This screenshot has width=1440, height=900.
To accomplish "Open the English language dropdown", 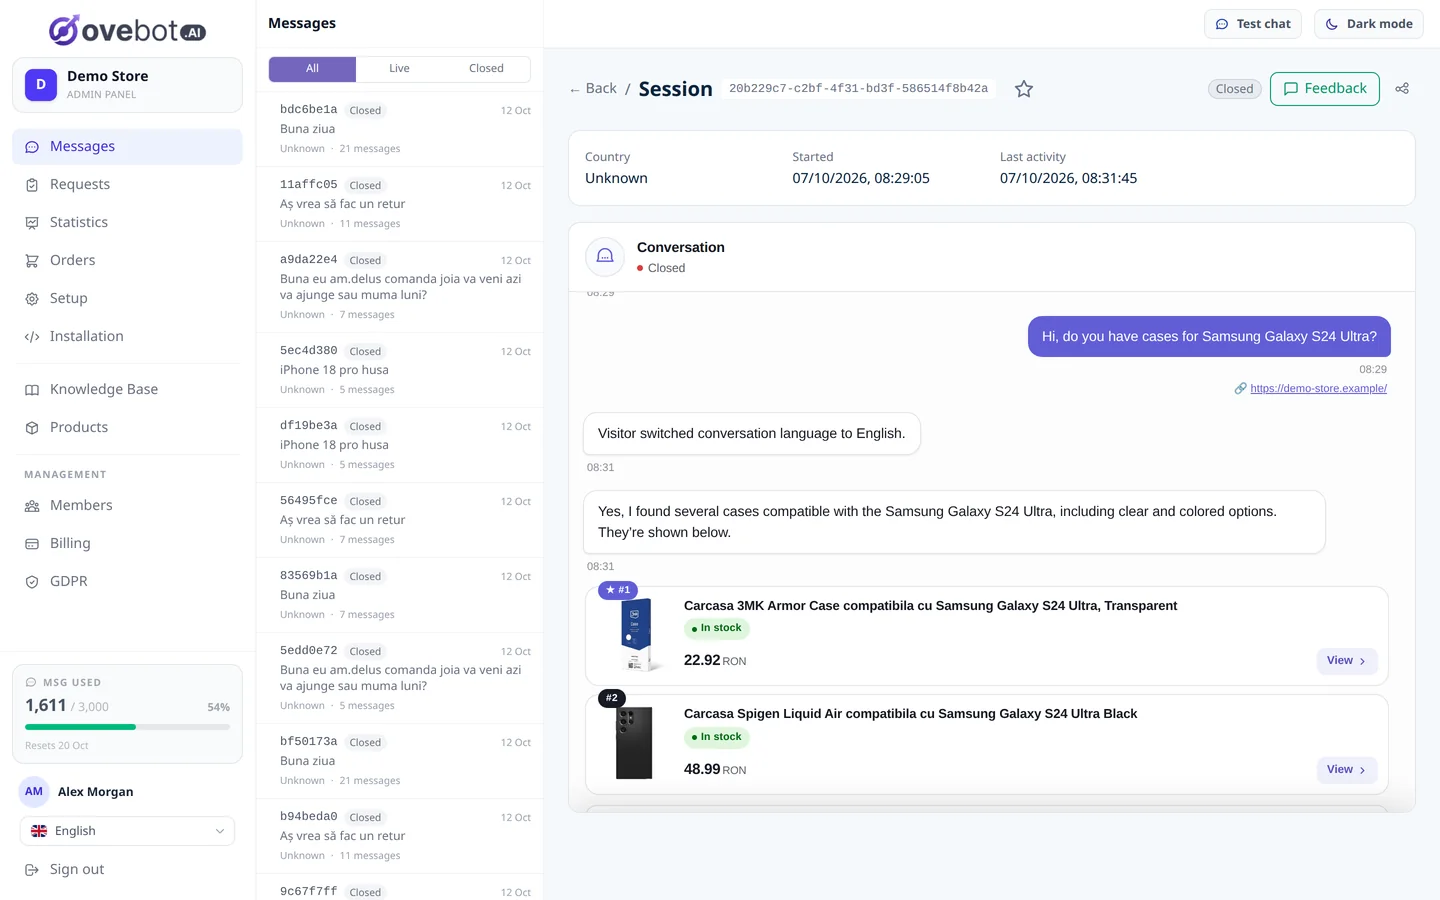I will pyautogui.click(x=127, y=831).
